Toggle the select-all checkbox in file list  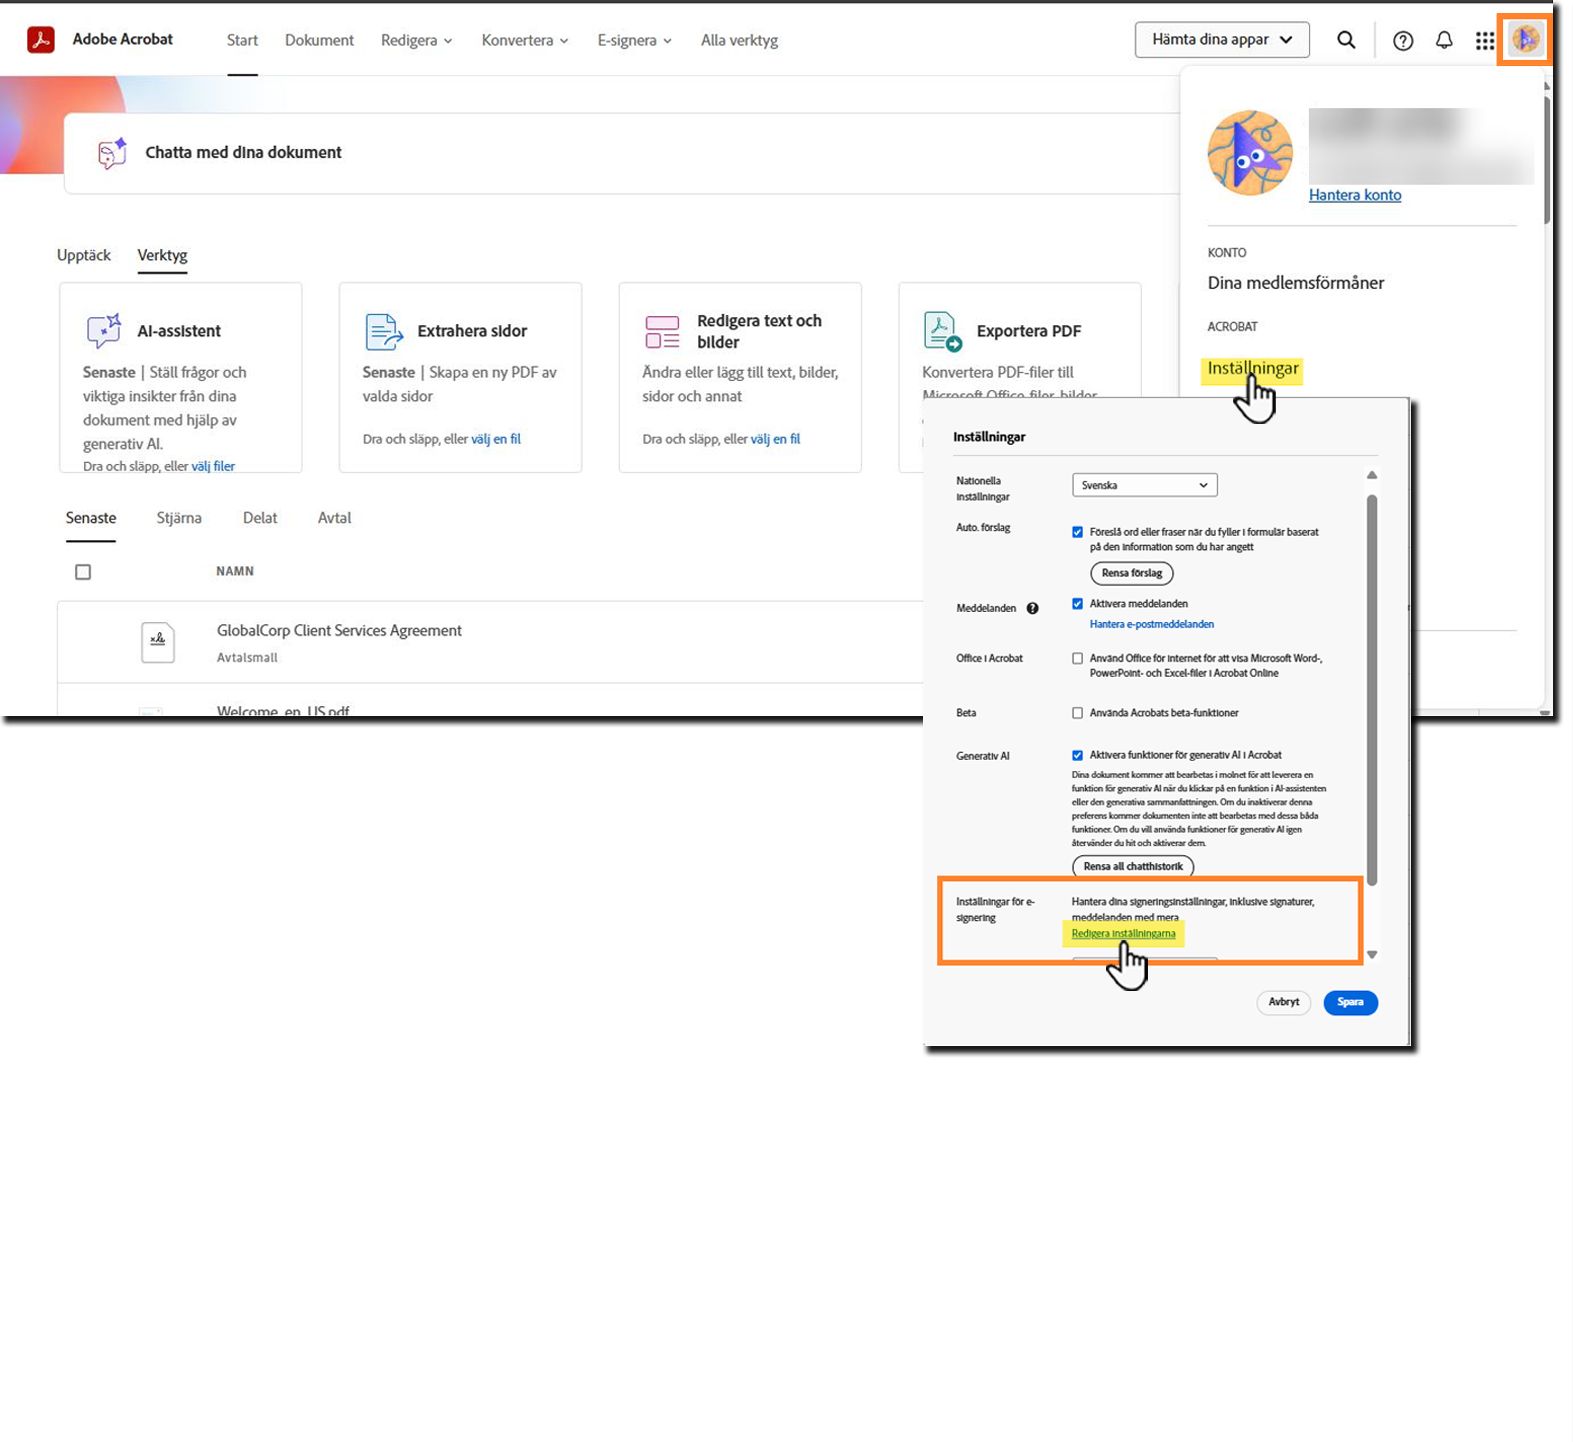tap(83, 572)
